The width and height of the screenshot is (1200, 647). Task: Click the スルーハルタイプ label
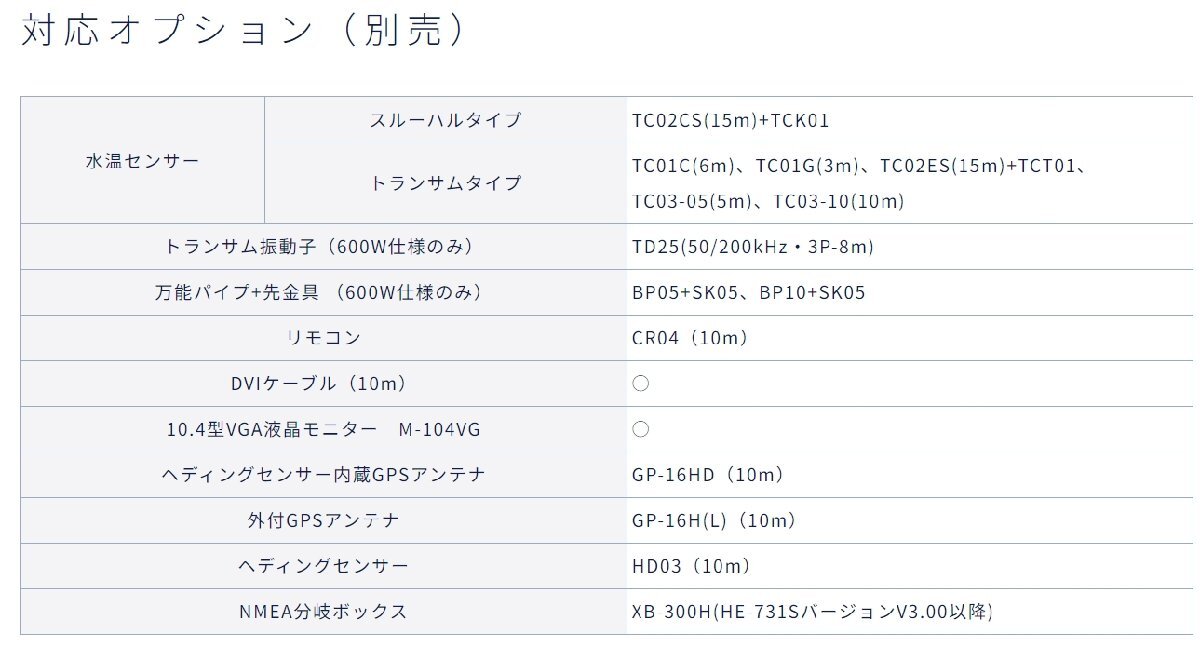[x=446, y=121]
